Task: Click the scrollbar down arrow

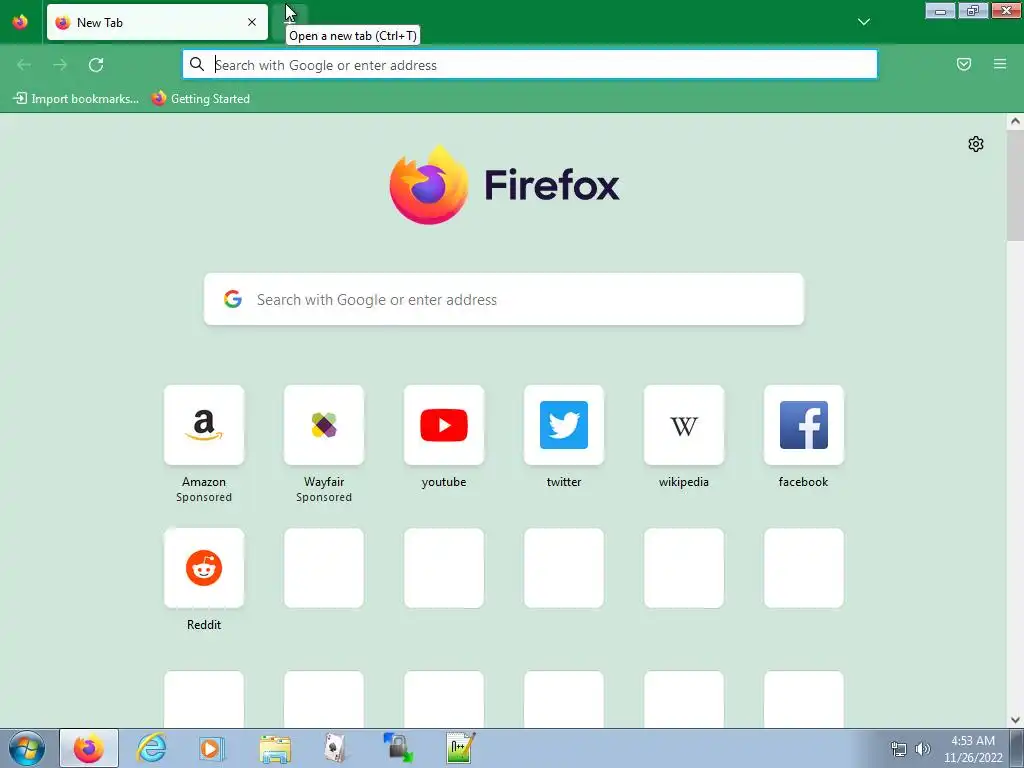Action: [x=1015, y=720]
